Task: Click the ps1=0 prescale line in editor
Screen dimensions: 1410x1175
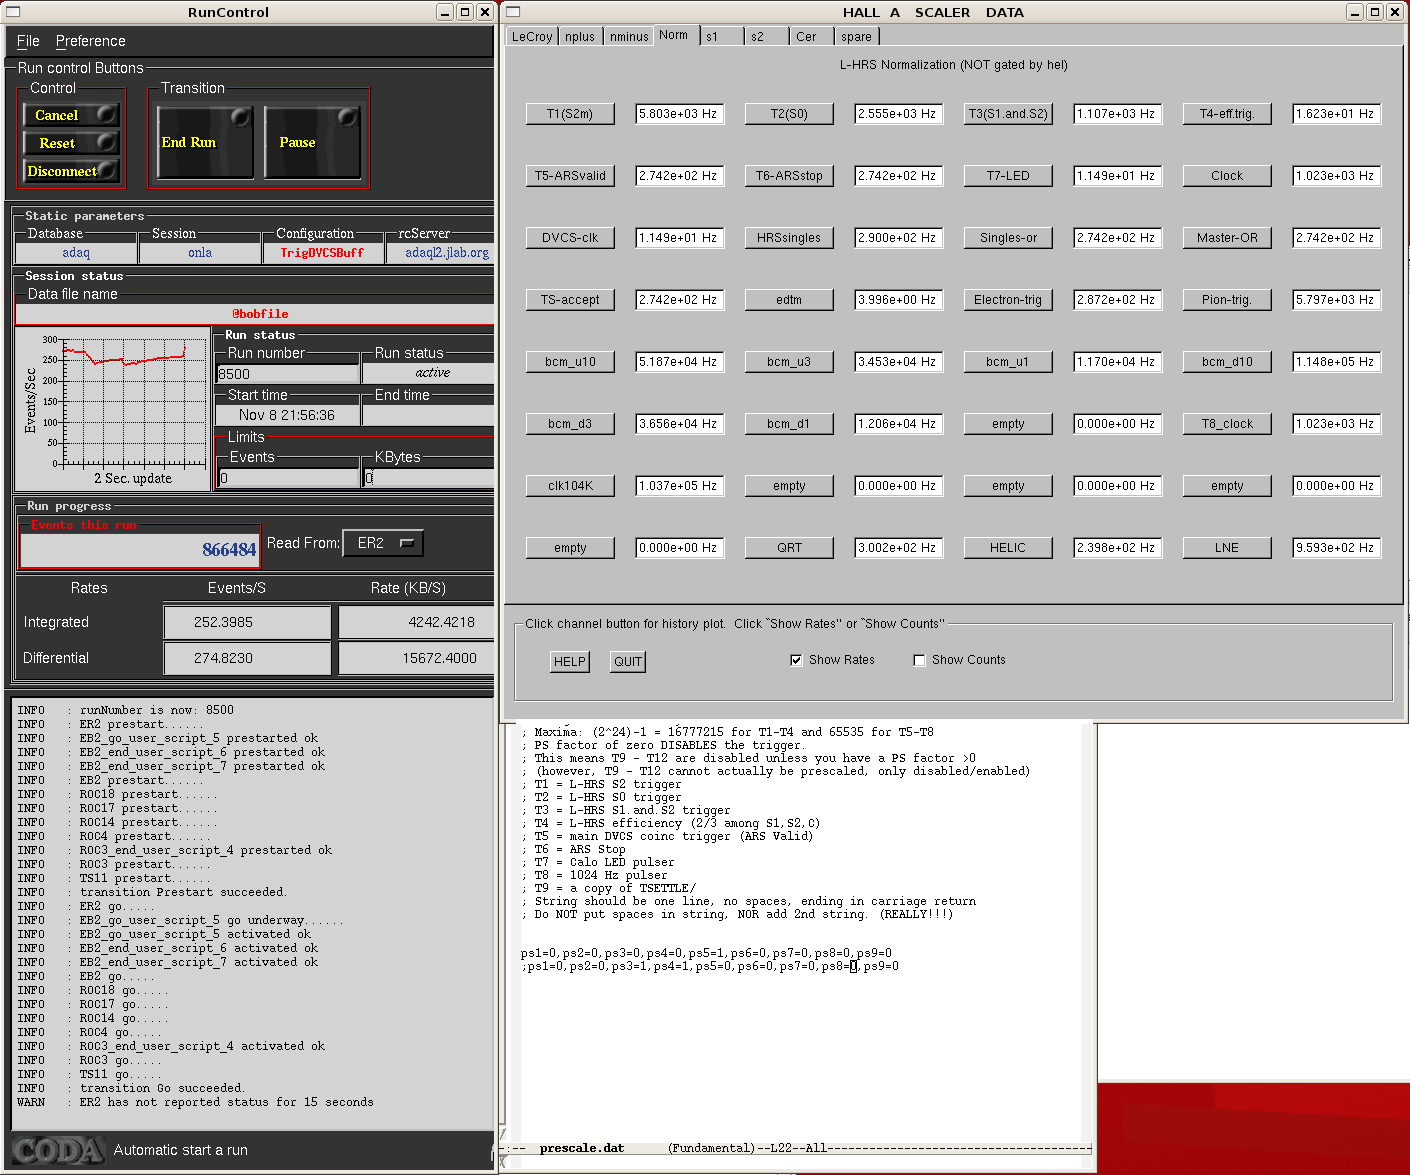Action: coord(706,953)
